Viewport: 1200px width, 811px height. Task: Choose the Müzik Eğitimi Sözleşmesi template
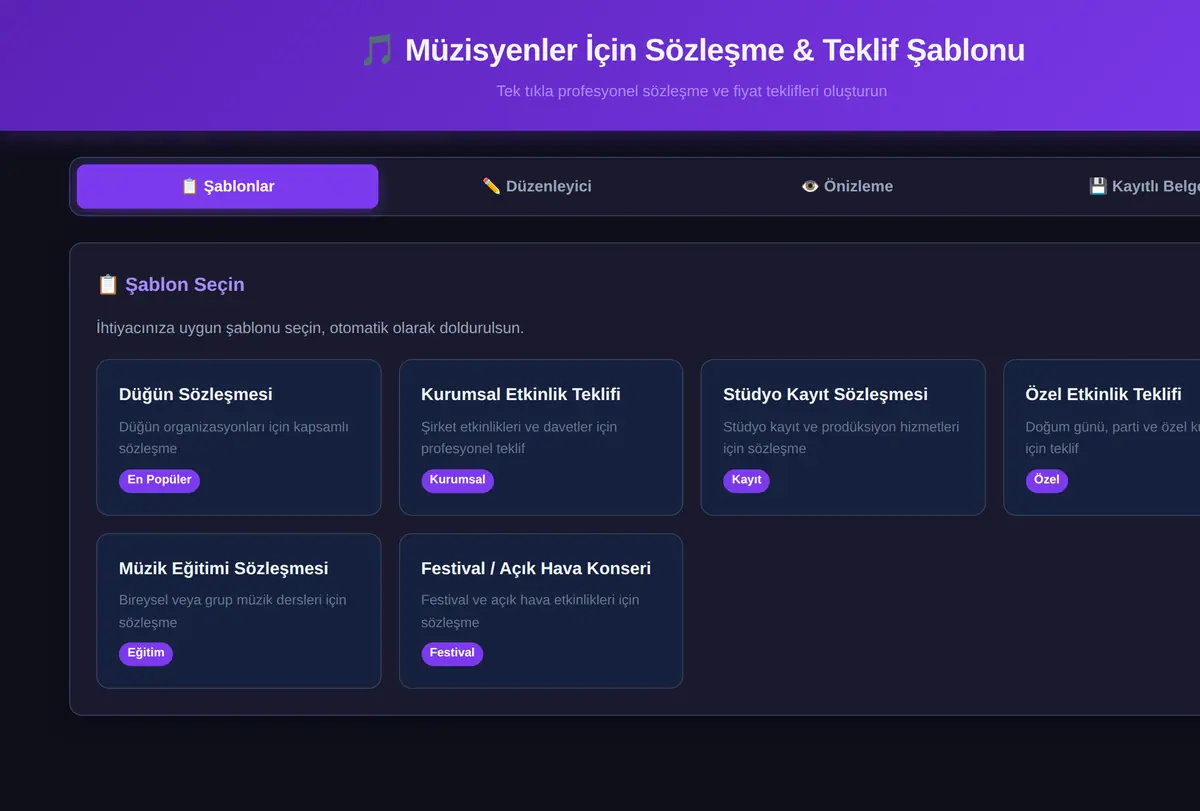[239, 611]
